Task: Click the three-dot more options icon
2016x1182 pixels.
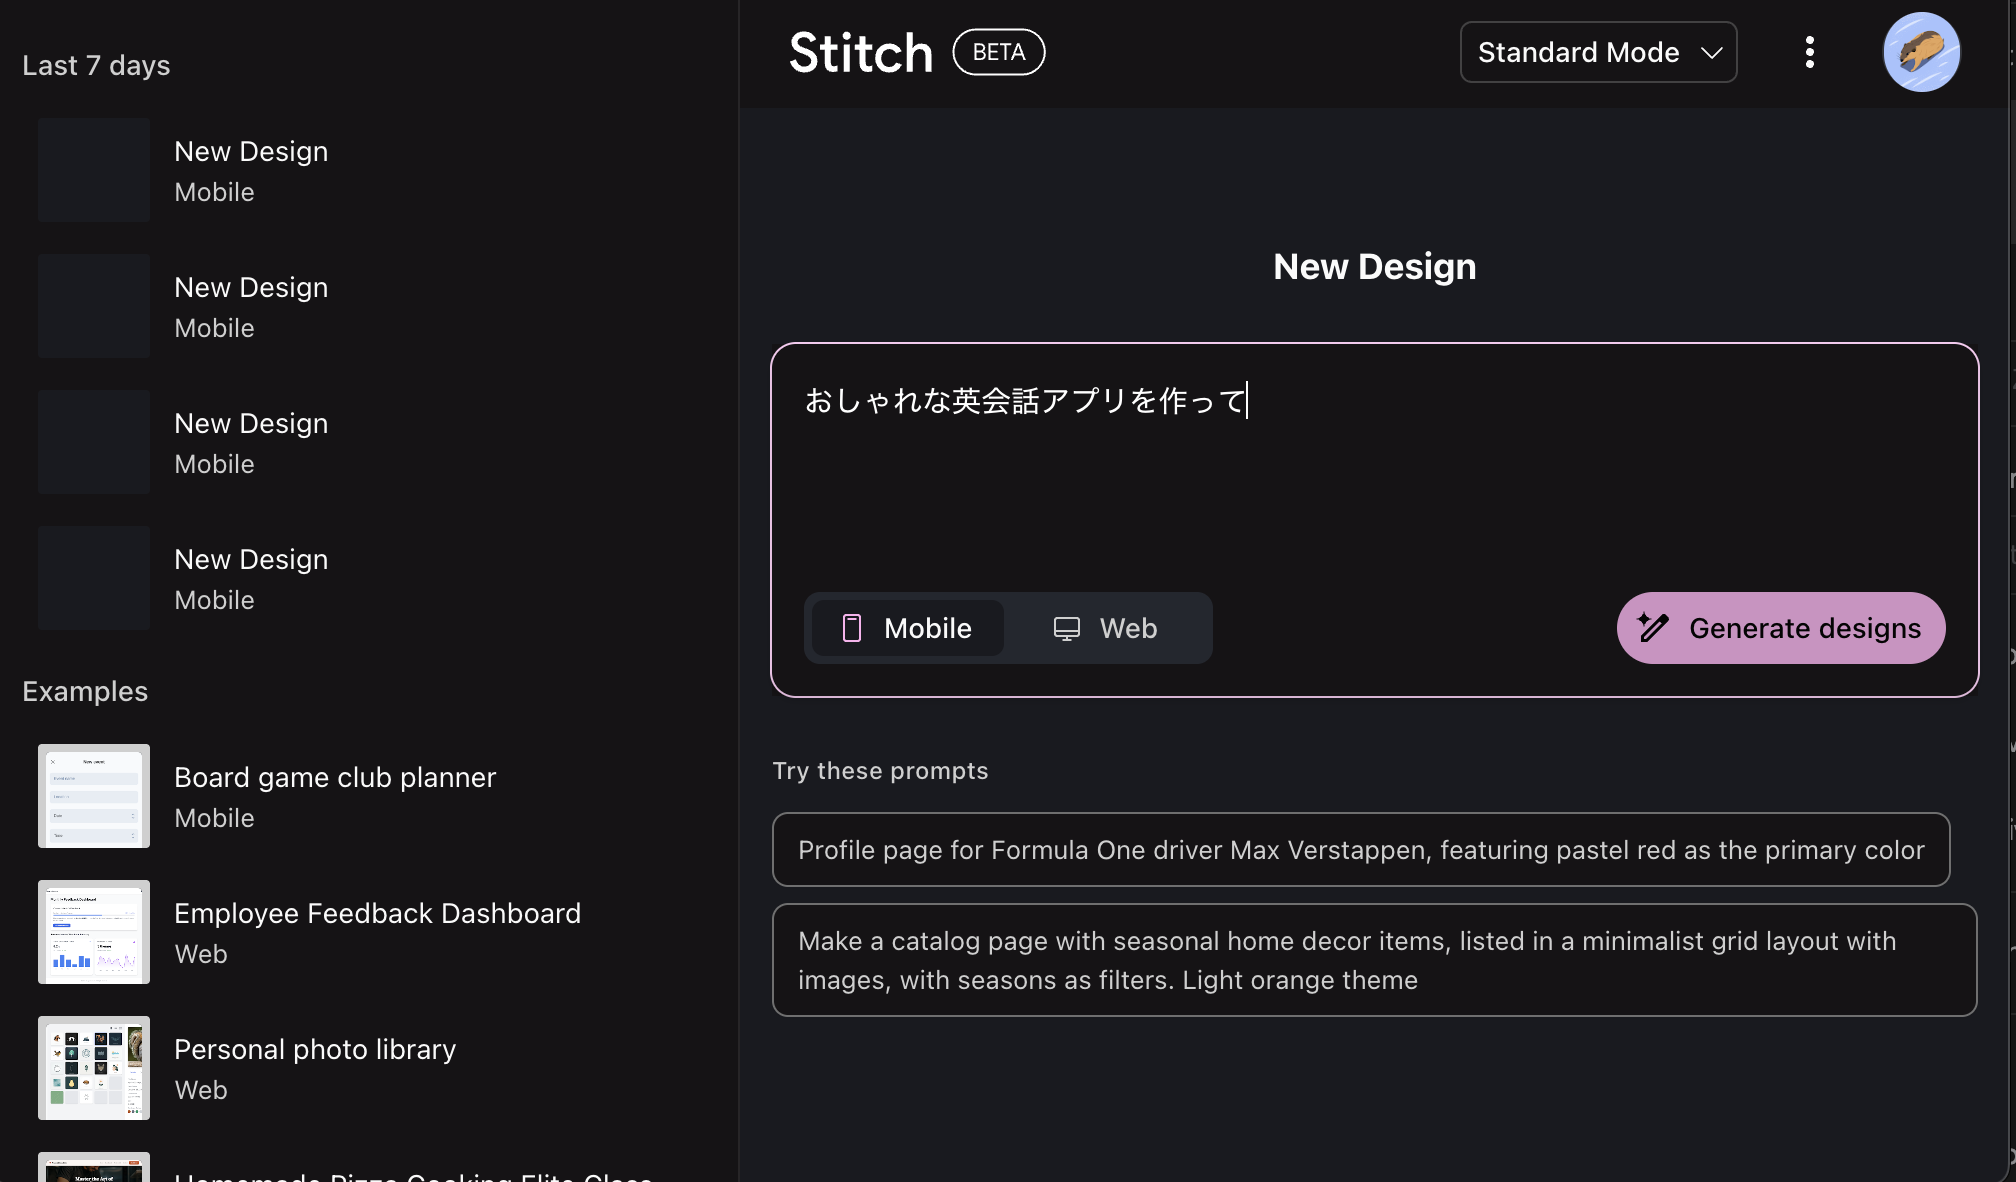Action: pyautogui.click(x=1809, y=52)
